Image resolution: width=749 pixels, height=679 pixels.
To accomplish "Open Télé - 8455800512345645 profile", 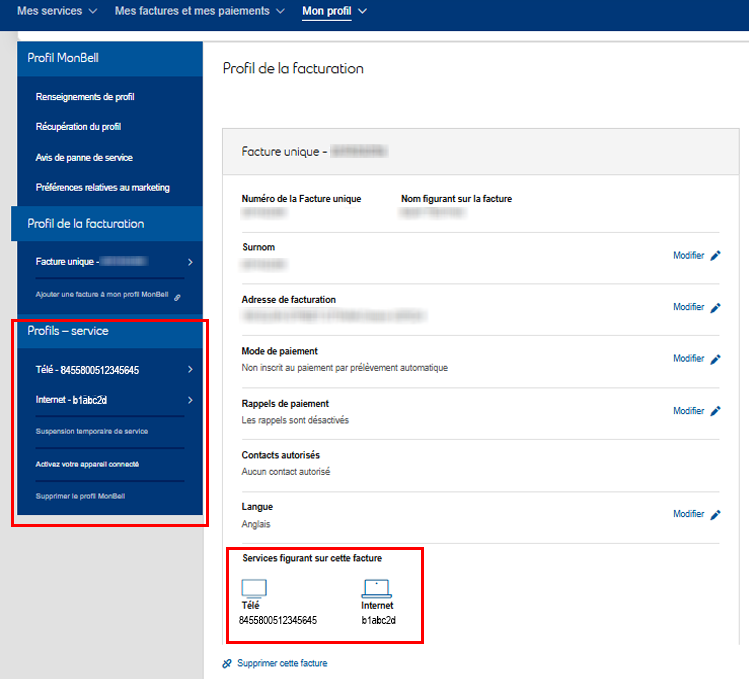I will tap(87, 370).
